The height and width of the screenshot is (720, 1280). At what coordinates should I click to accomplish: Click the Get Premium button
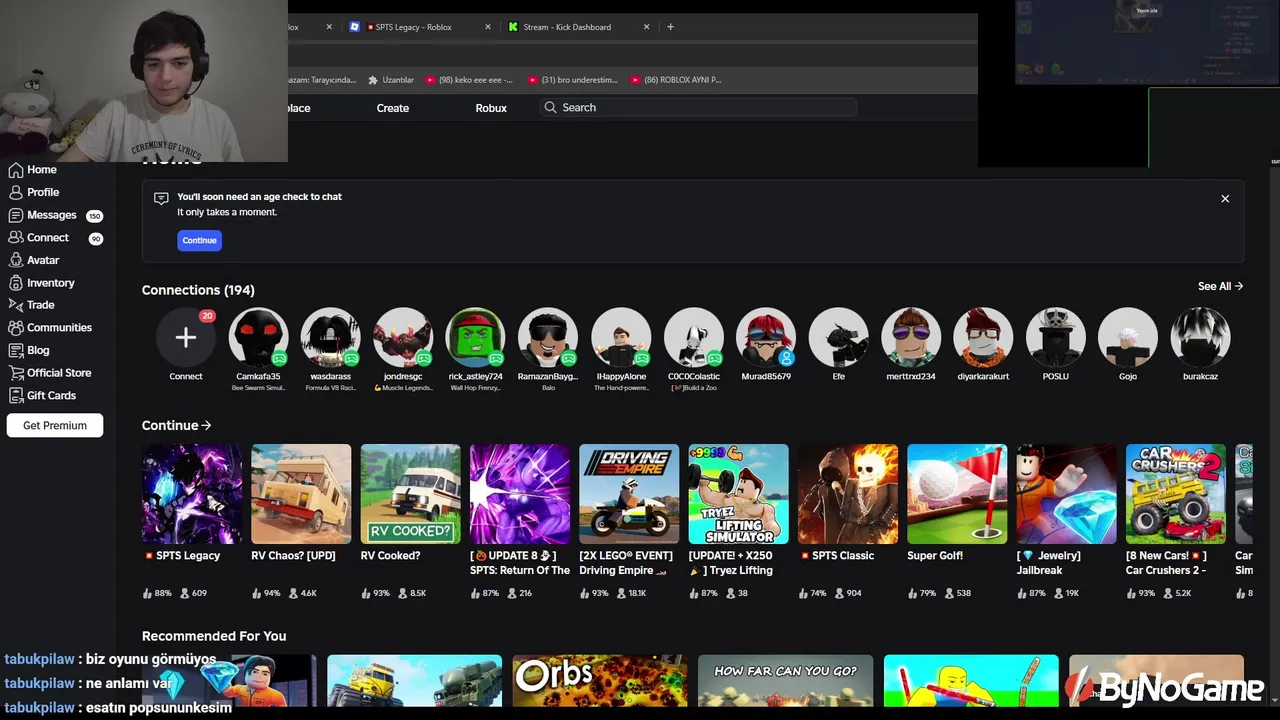click(x=55, y=425)
